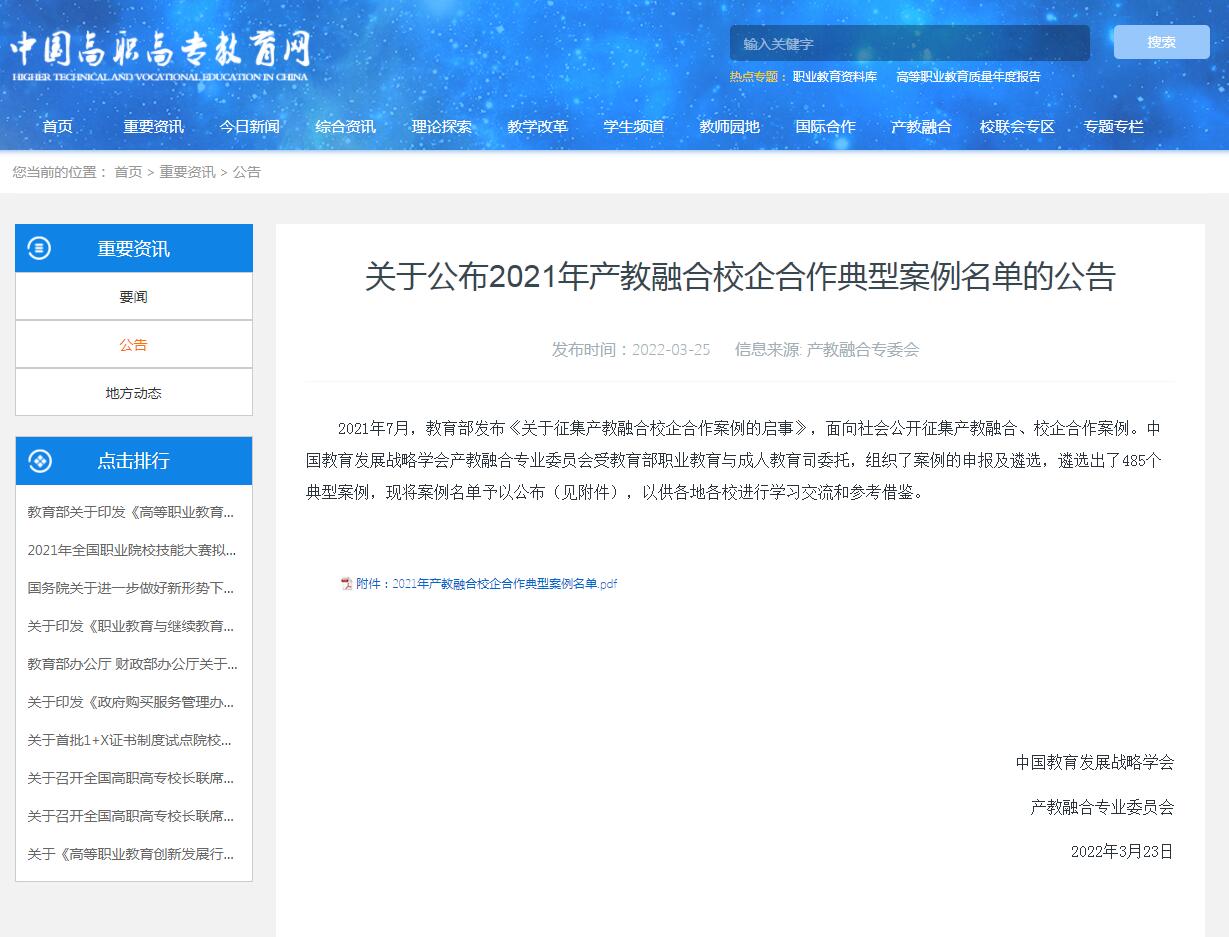The height and width of the screenshot is (937, 1229).
Task: Click the PDF icon beside the attachment link
Action: click(x=346, y=583)
